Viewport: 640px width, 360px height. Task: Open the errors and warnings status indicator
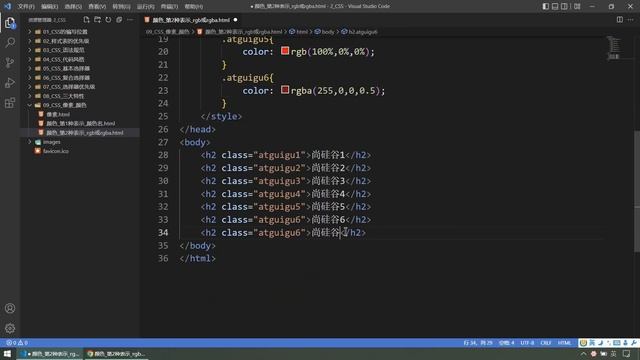pyautogui.click(x=17, y=343)
